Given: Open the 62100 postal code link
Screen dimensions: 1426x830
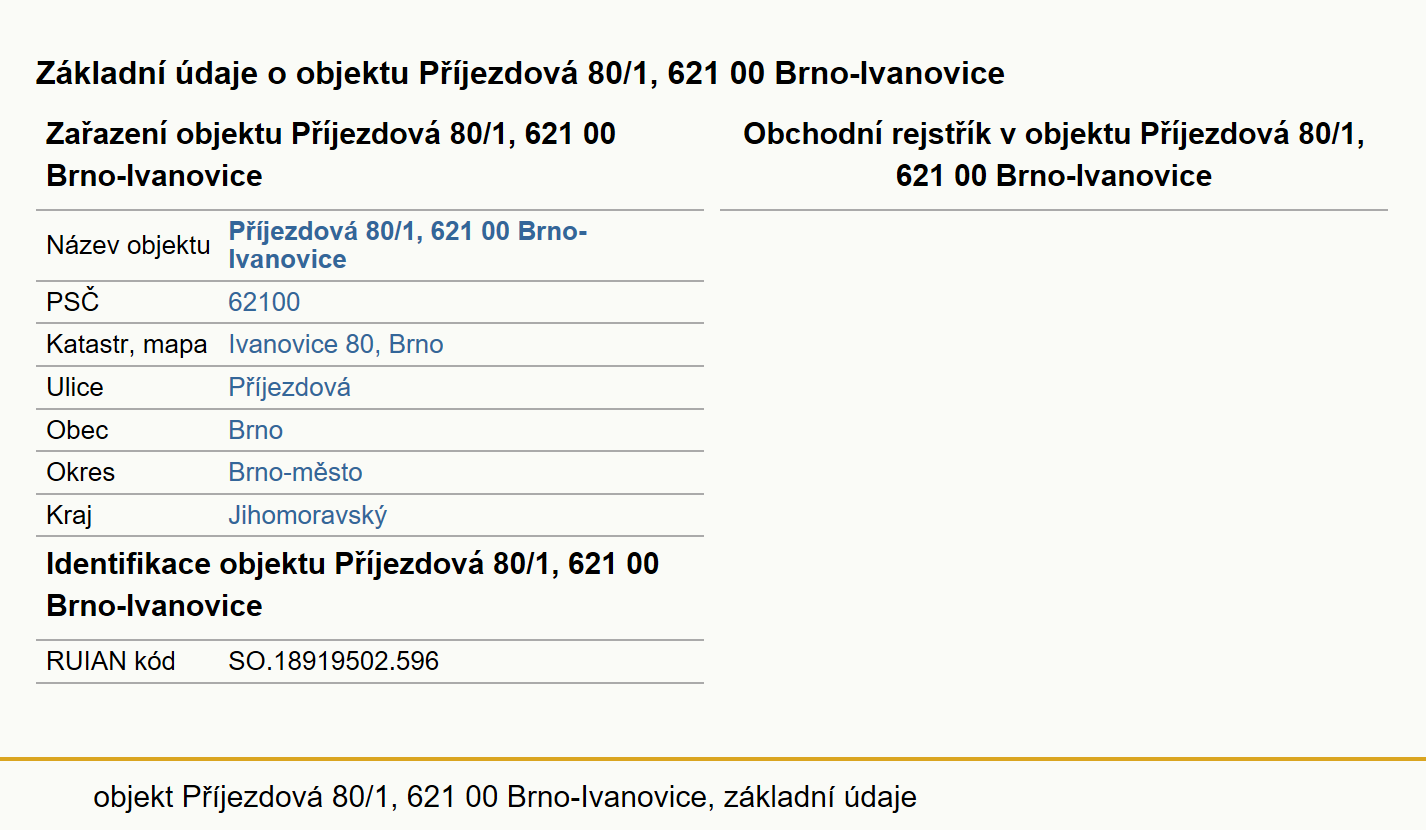Looking at the screenshot, I should (264, 302).
